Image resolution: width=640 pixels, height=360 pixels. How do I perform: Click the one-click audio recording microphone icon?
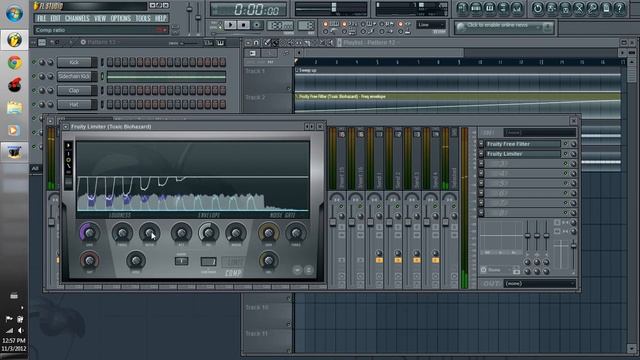(x=593, y=8)
